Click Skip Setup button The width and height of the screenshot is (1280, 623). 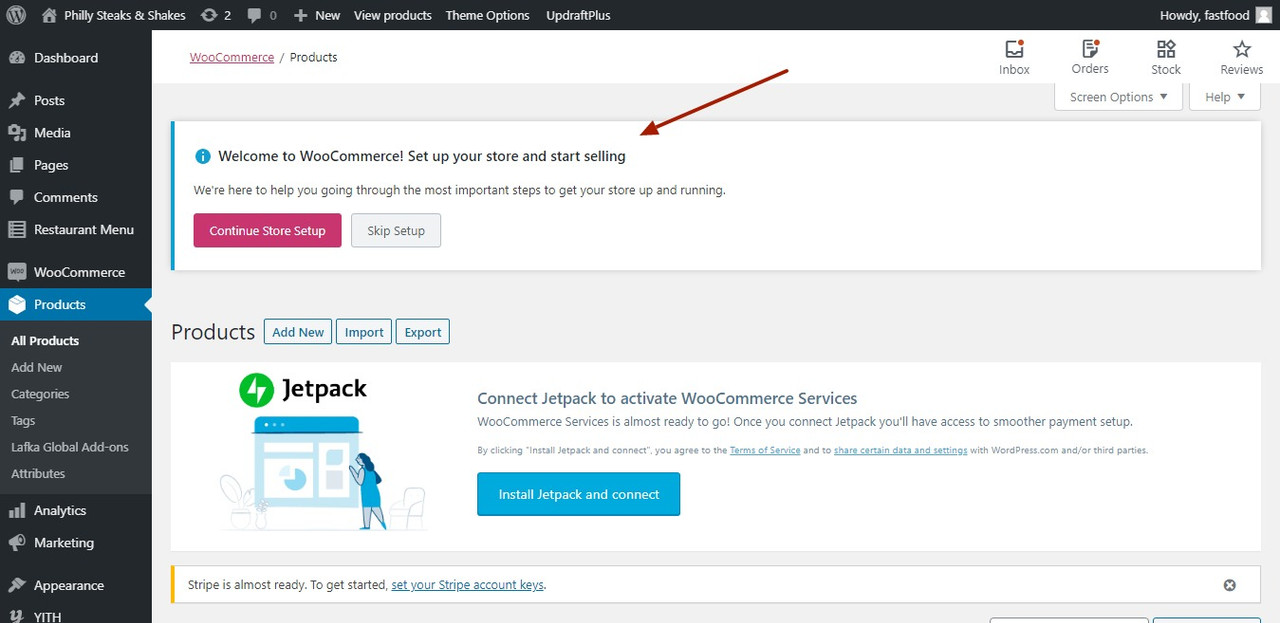396,230
